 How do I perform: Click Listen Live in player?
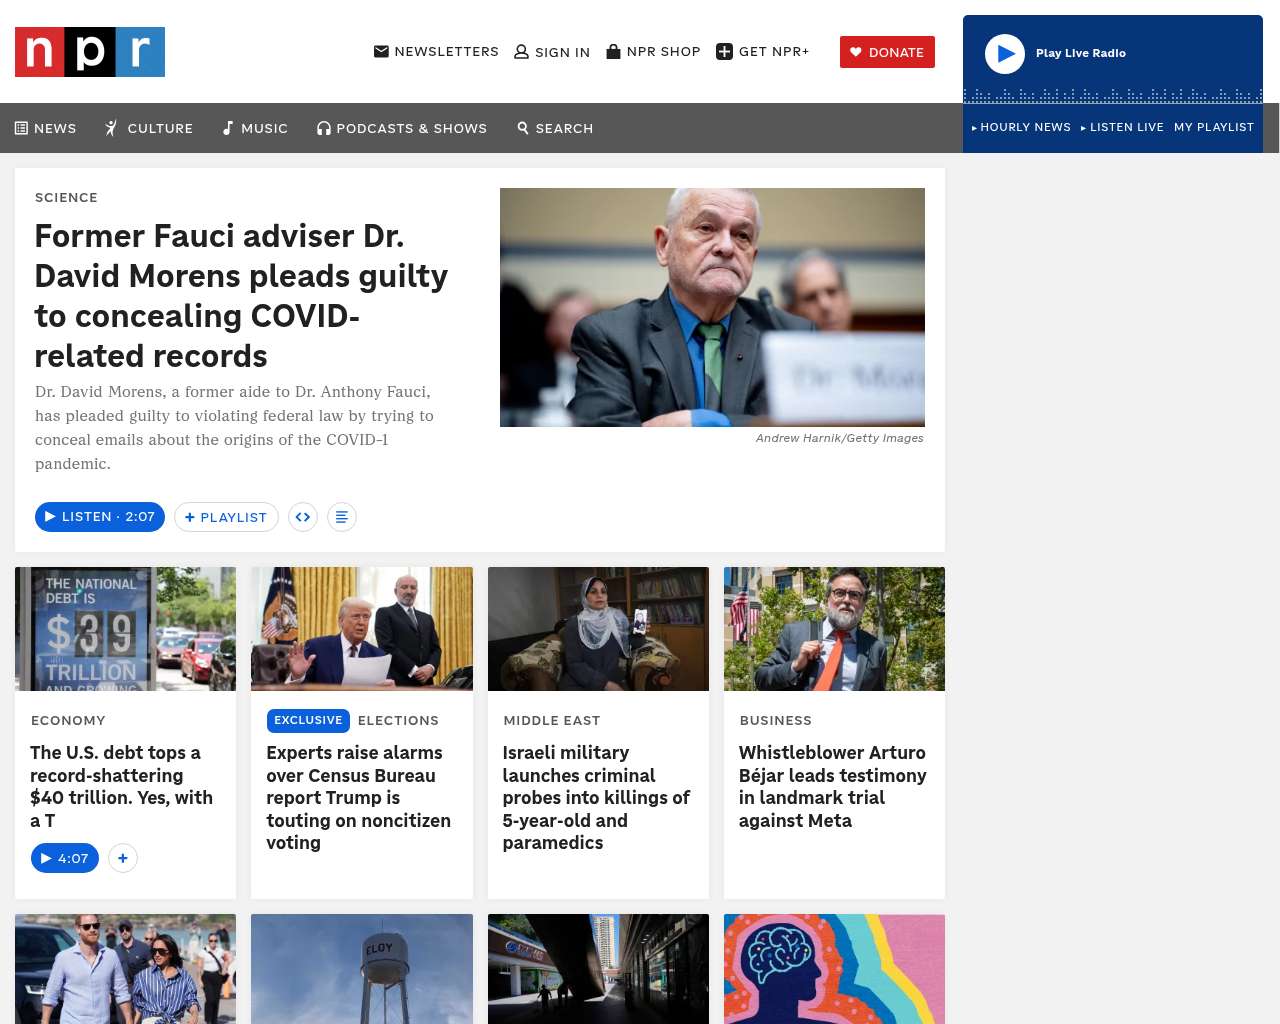click(1122, 127)
